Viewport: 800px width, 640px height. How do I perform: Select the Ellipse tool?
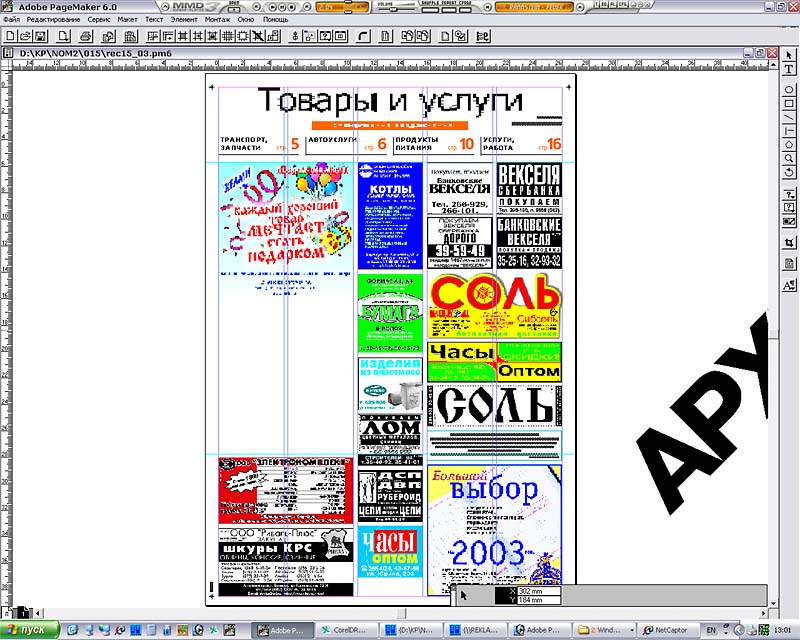coord(789,90)
